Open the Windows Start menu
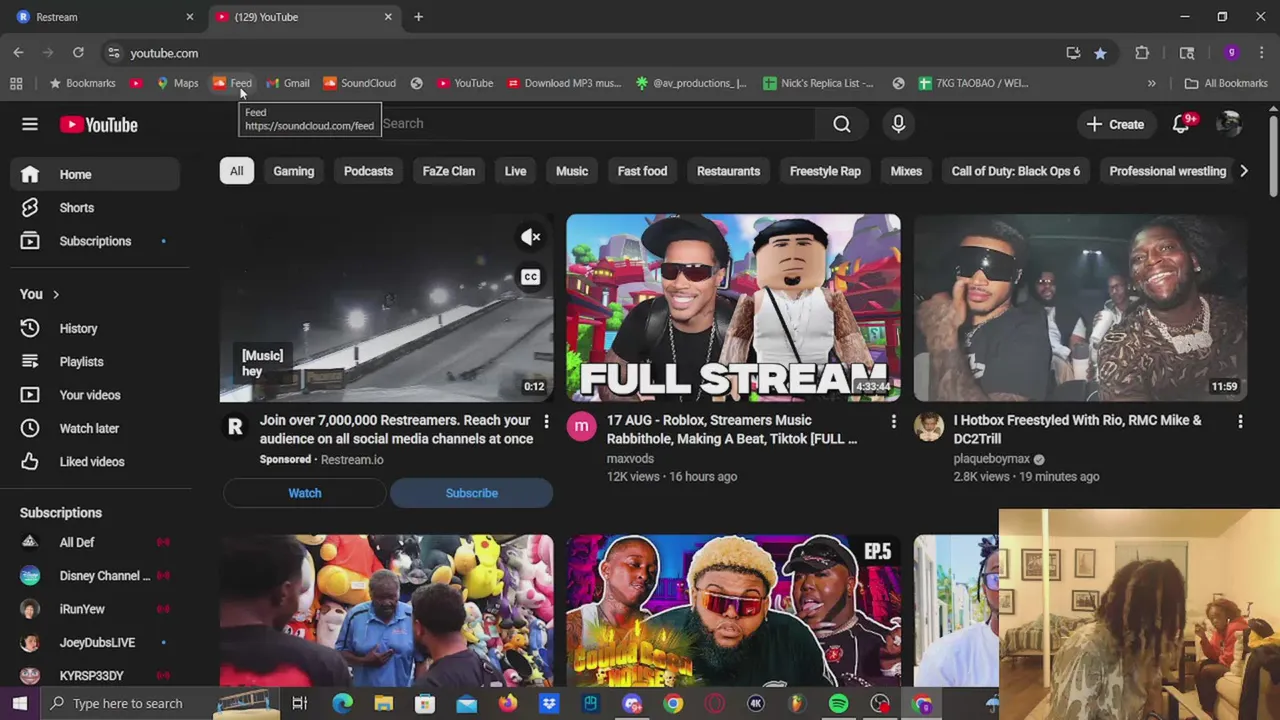This screenshot has height=720, width=1280. coord(19,704)
